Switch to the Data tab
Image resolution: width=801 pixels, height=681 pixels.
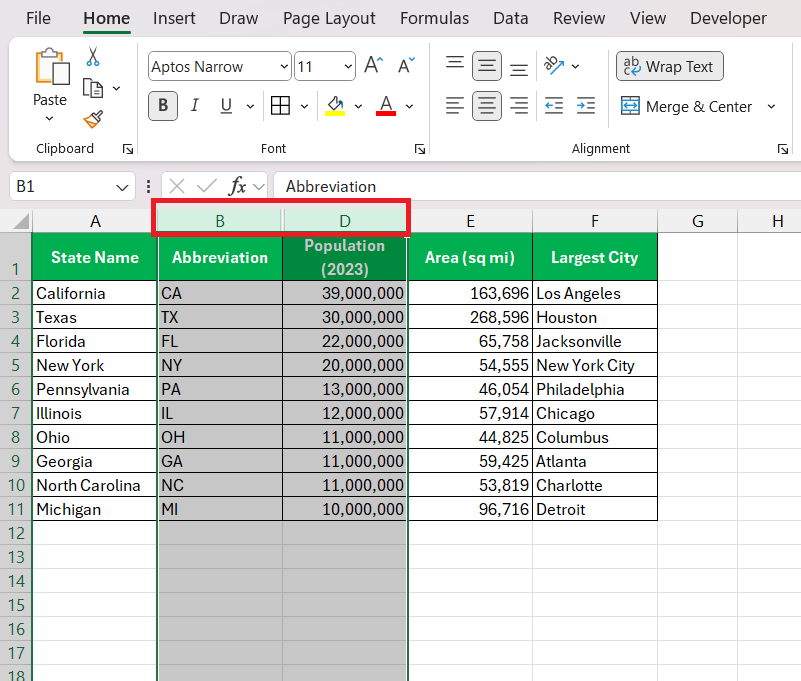click(511, 18)
